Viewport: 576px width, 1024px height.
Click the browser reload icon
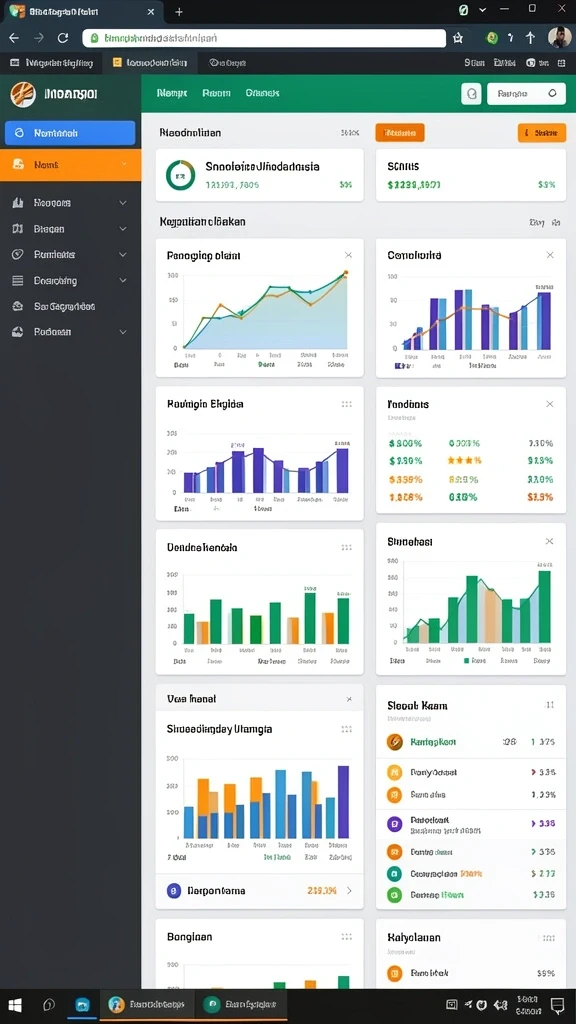pyautogui.click(x=63, y=38)
